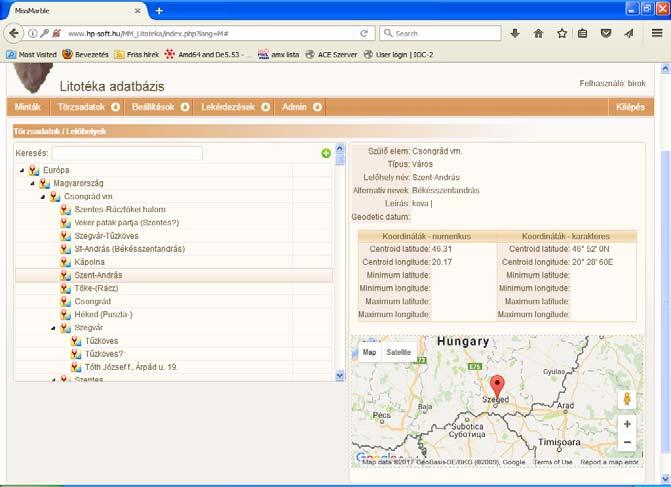Click the tree list scroll-down arrow
This screenshot has height=487, width=671.
tap(340, 376)
